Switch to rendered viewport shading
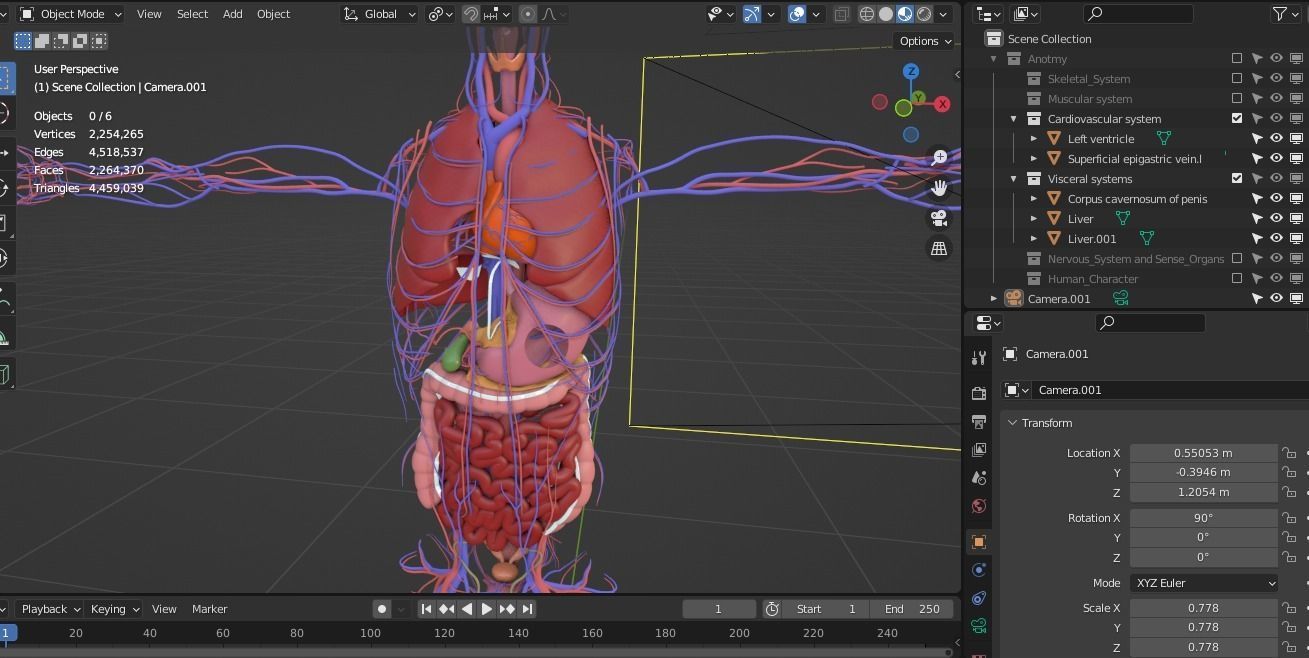Screen dimensions: 1309x658 click(x=924, y=14)
